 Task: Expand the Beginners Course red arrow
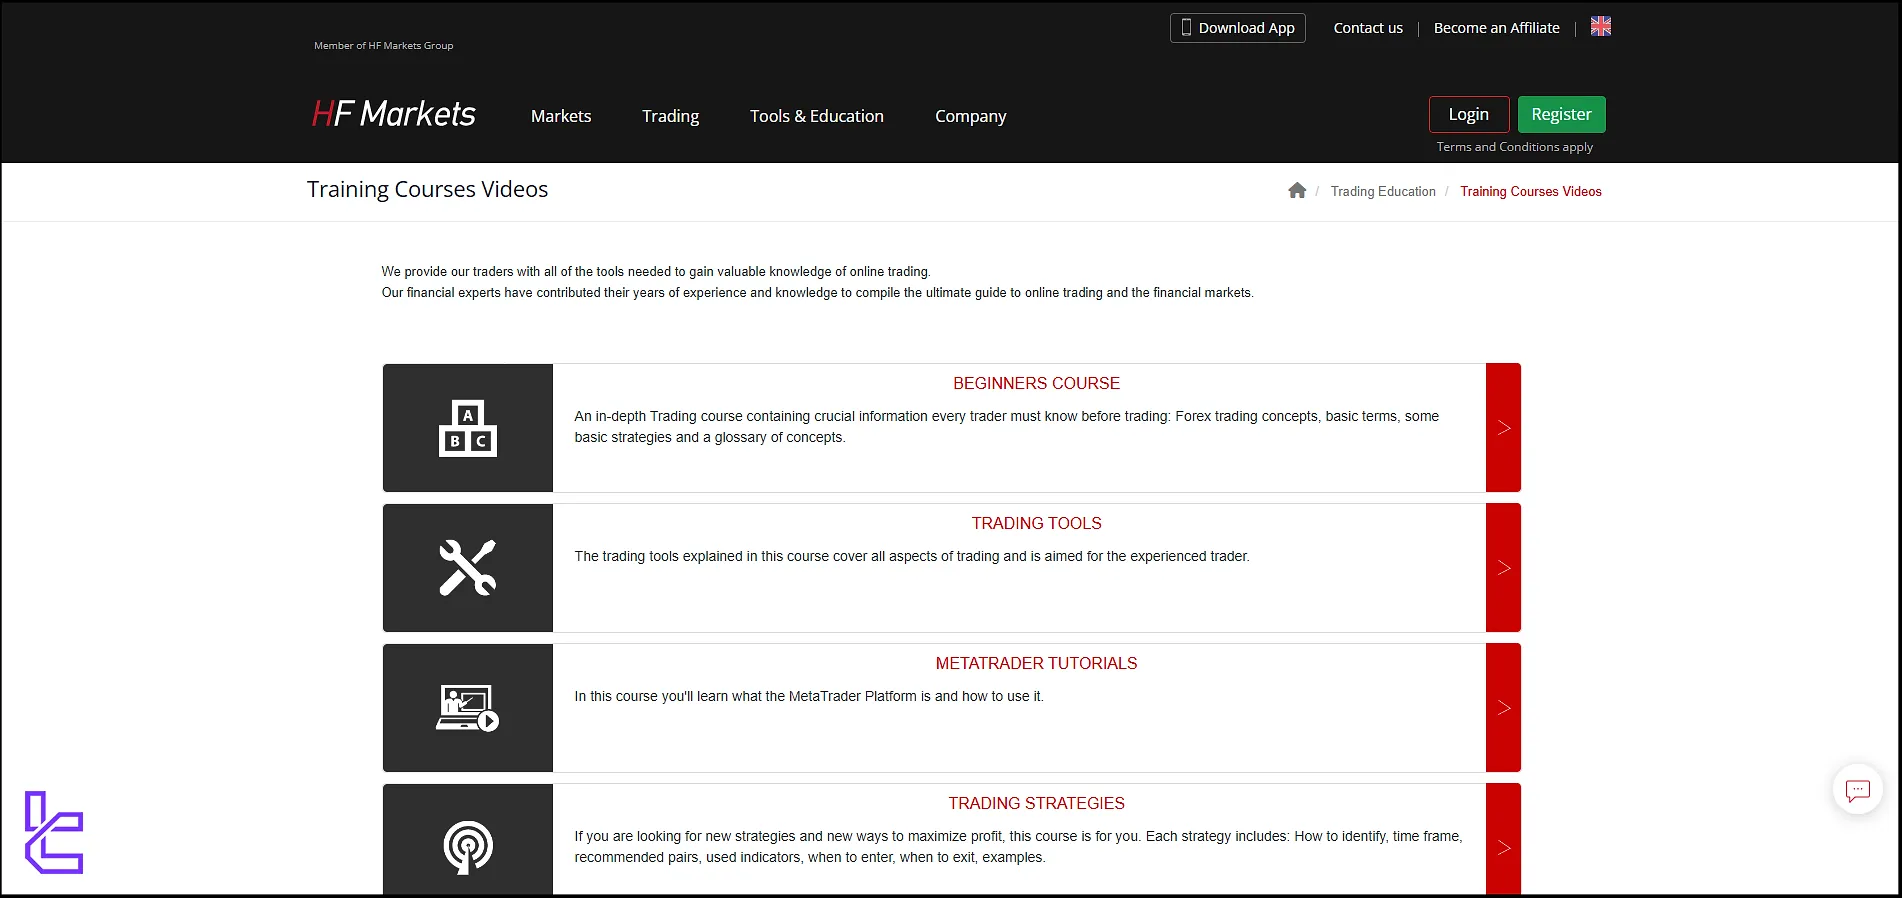[1503, 428]
